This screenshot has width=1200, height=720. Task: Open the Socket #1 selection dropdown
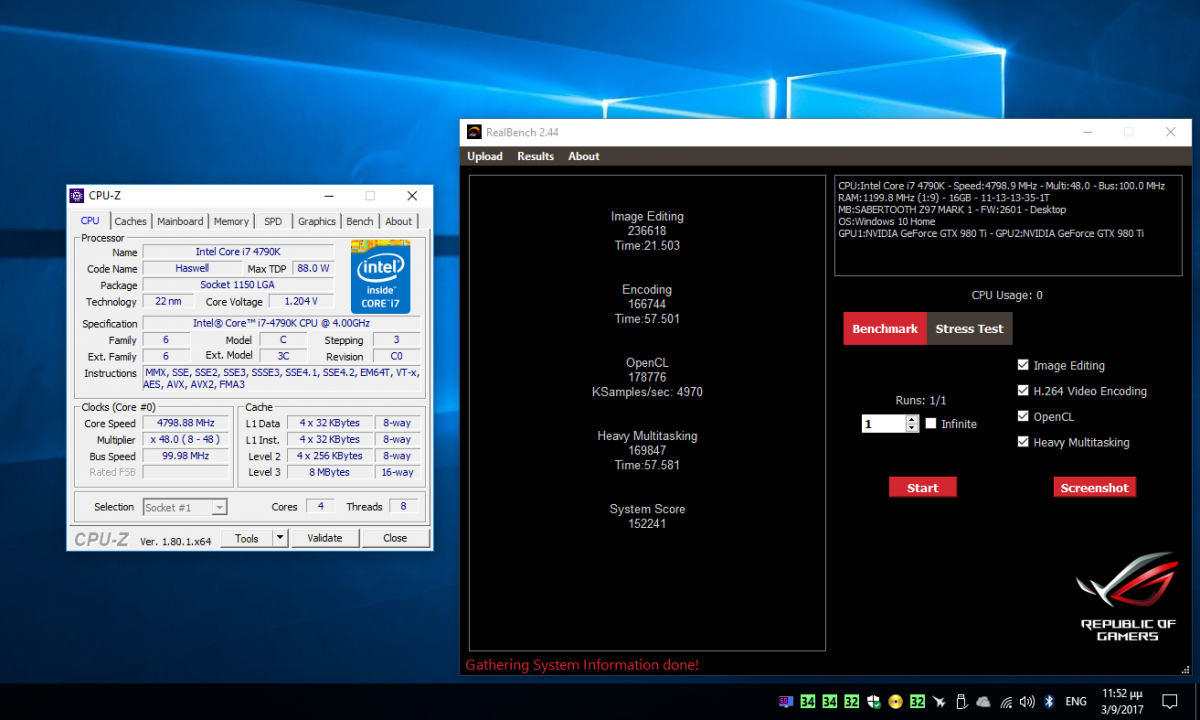(x=185, y=507)
